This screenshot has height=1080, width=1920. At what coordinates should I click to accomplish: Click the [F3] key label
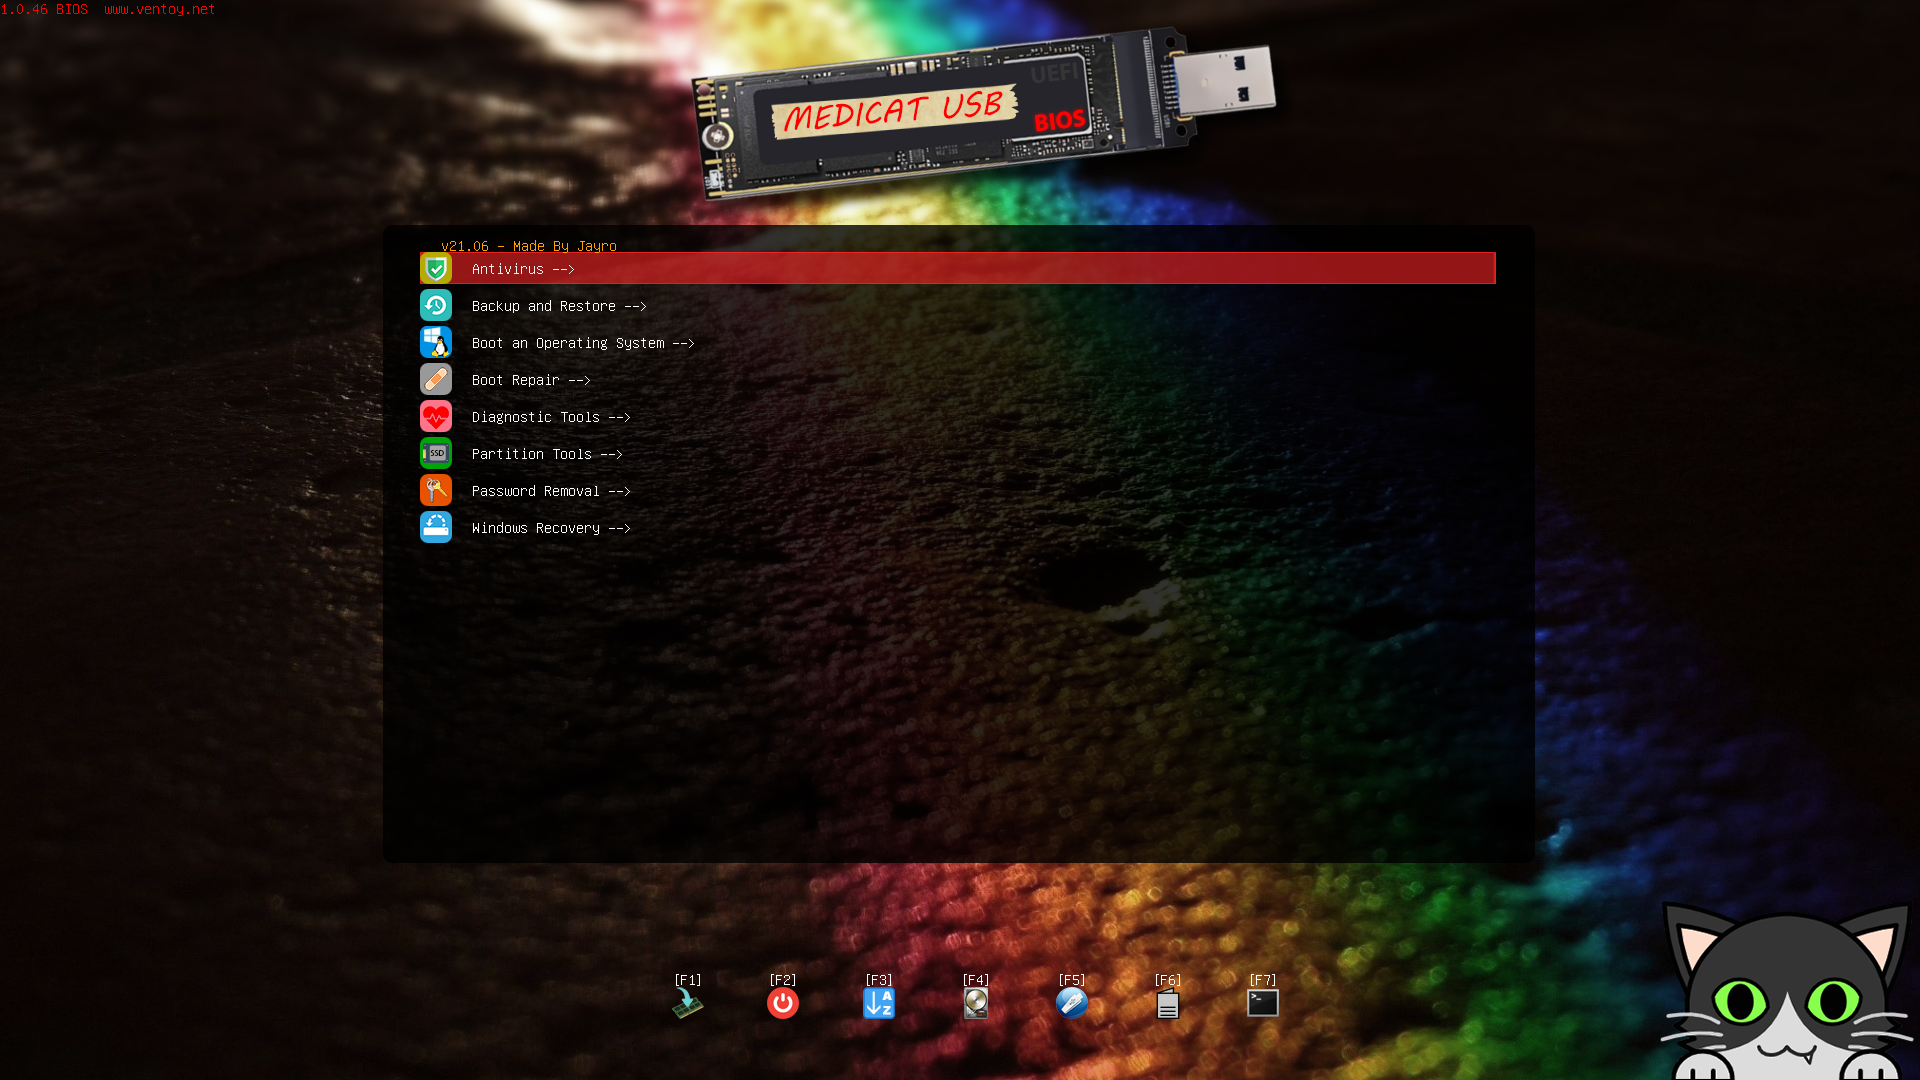coord(879,980)
